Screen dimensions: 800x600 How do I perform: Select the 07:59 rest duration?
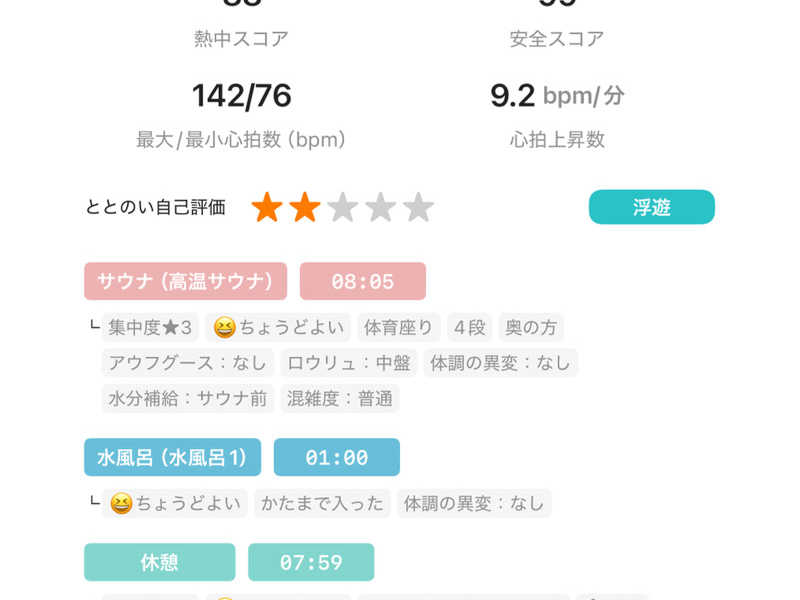(311, 562)
